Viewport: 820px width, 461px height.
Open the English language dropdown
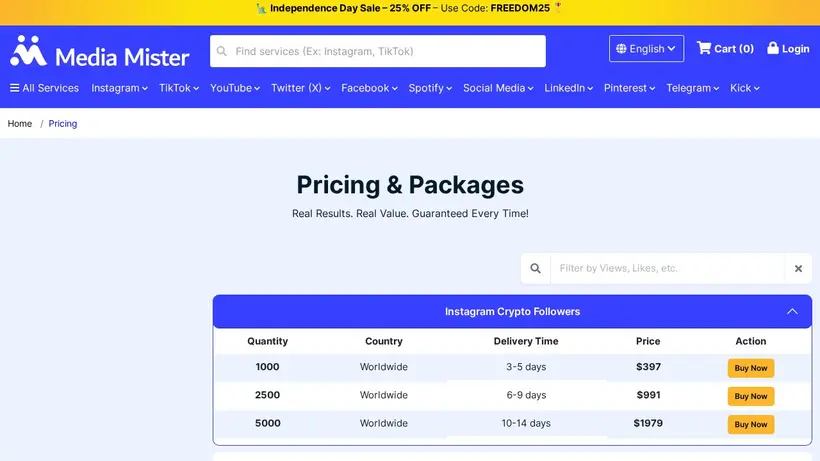646,49
